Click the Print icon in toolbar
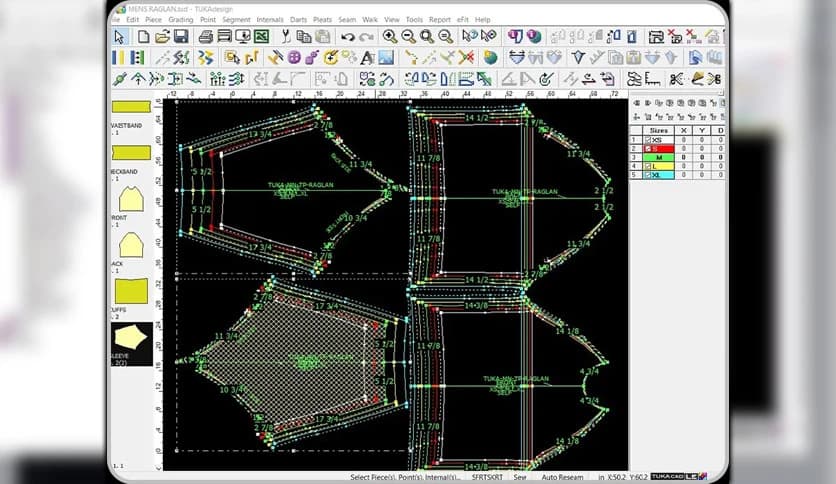The width and height of the screenshot is (836, 484). pyautogui.click(x=206, y=37)
